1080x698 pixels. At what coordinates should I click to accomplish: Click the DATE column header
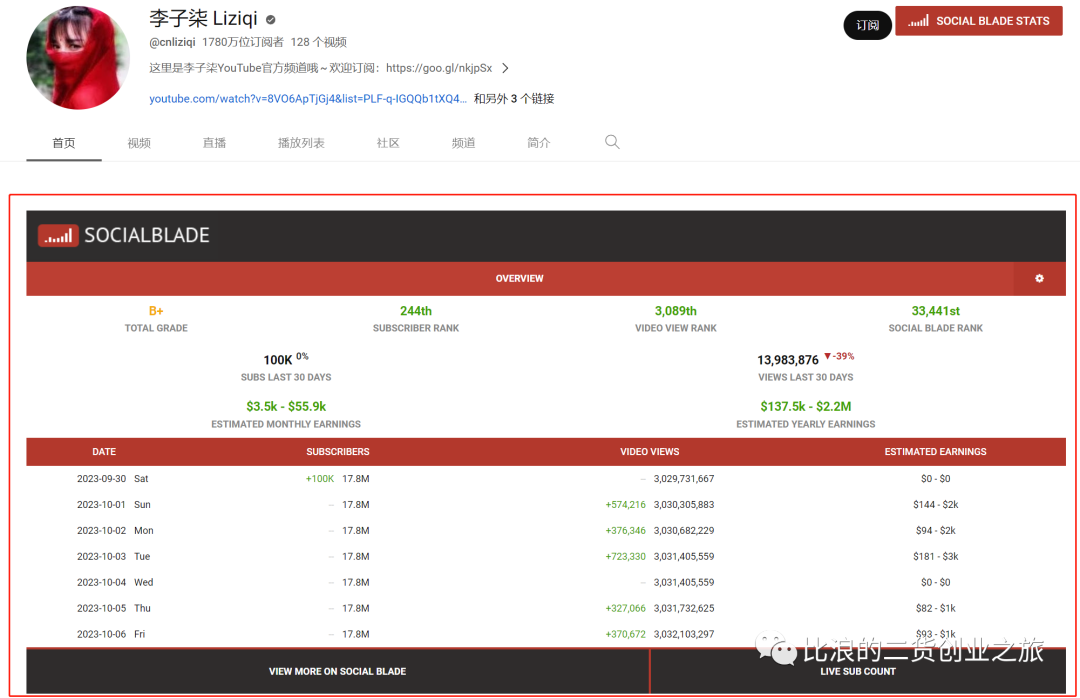click(x=104, y=452)
